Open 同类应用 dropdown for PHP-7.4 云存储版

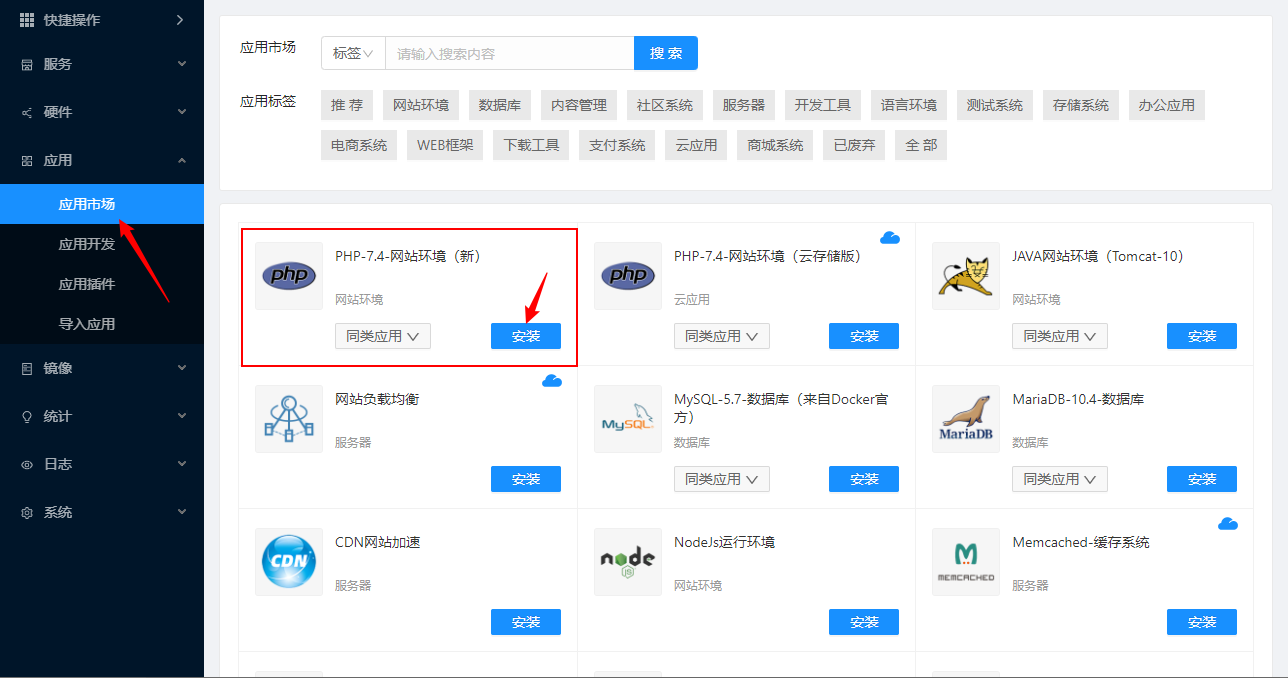pos(722,336)
